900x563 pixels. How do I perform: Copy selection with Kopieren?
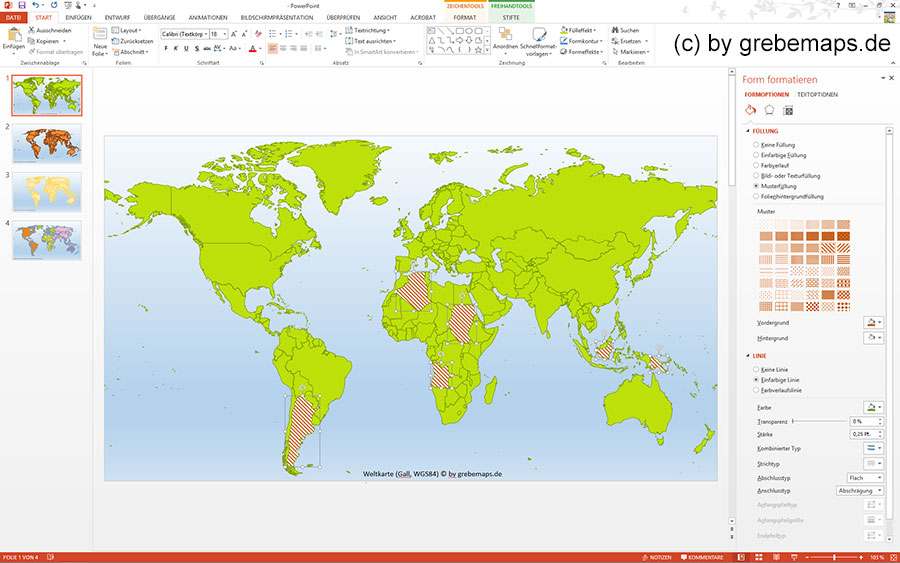46,41
